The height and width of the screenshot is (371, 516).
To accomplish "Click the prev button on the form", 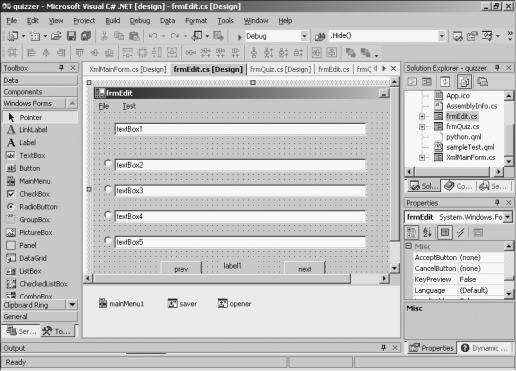I will (181, 268).
